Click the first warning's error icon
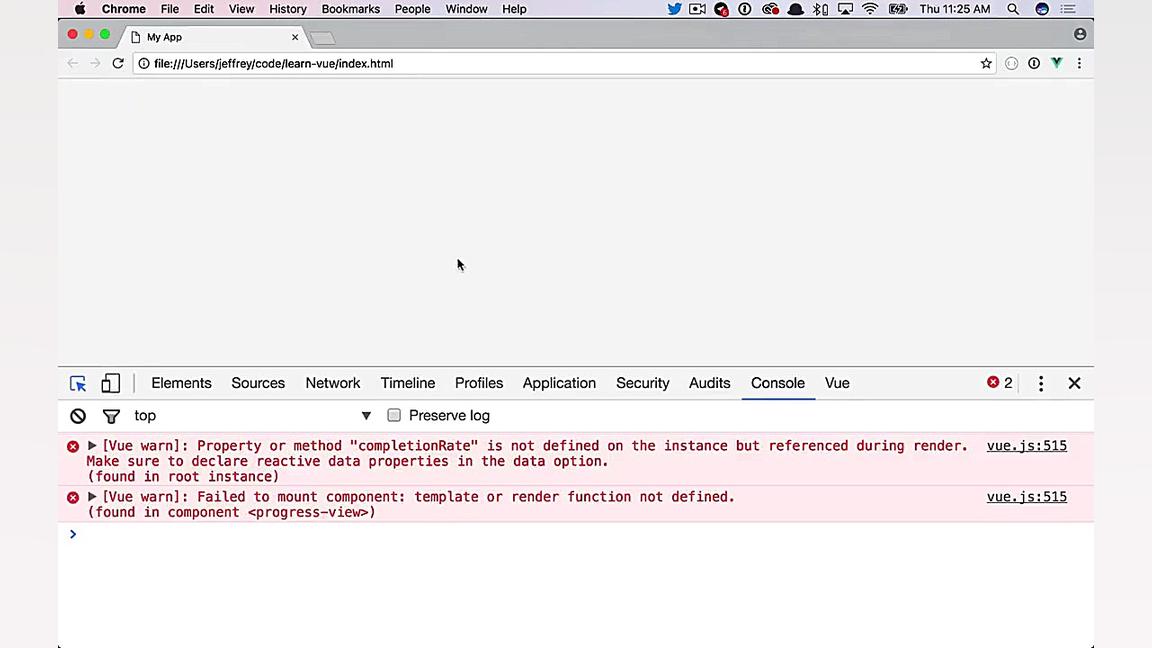1152x648 pixels. click(x=73, y=447)
